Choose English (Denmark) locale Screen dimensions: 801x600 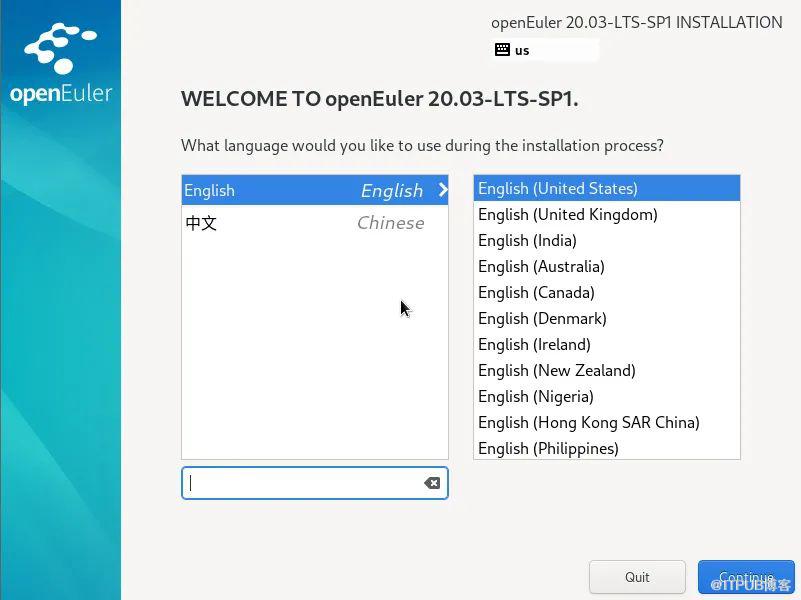pyautogui.click(x=607, y=319)
